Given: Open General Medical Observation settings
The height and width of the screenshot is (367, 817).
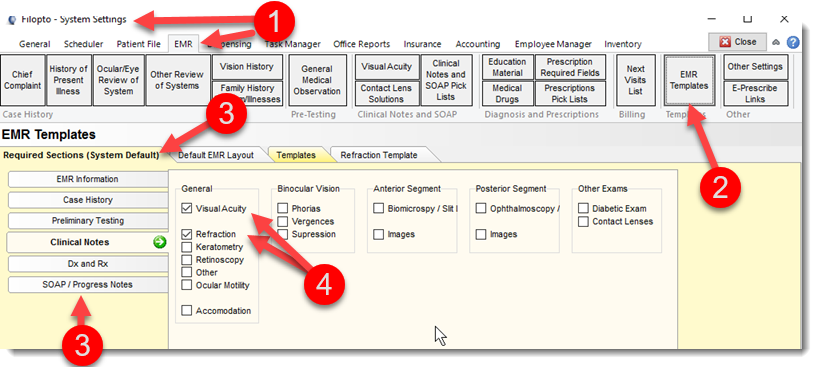Looking at the screenshot, I should coord(317,80).
